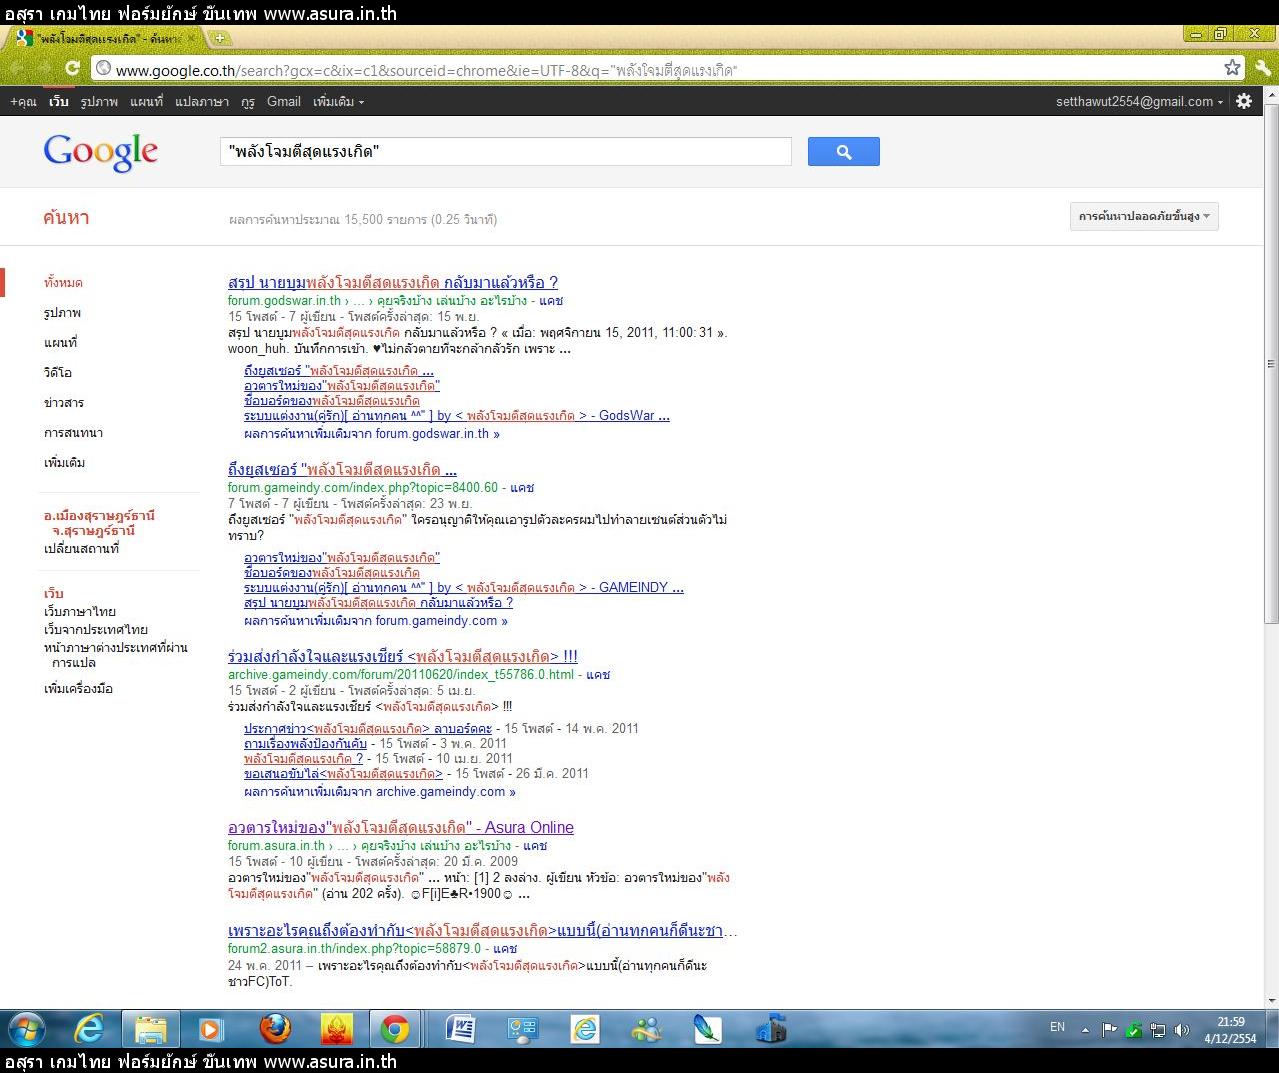Expand the safe search settings dropdown
1279x1073 pixels.
[x=1144, y=217]
